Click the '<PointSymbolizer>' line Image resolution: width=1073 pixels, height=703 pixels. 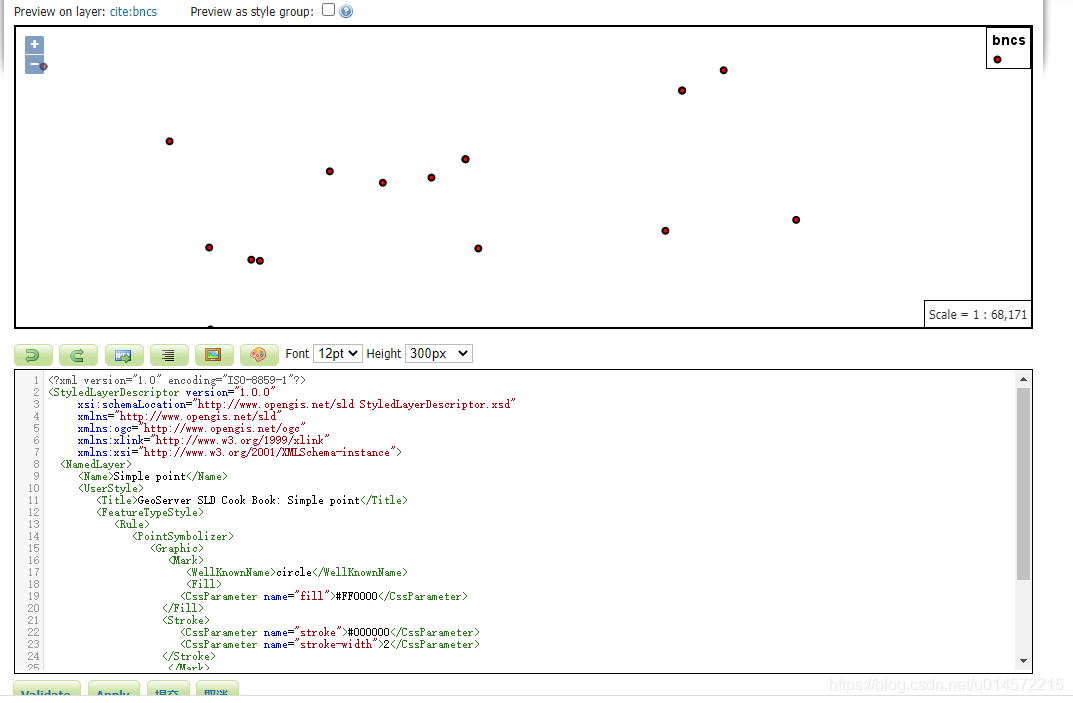(x=183, y=536)
